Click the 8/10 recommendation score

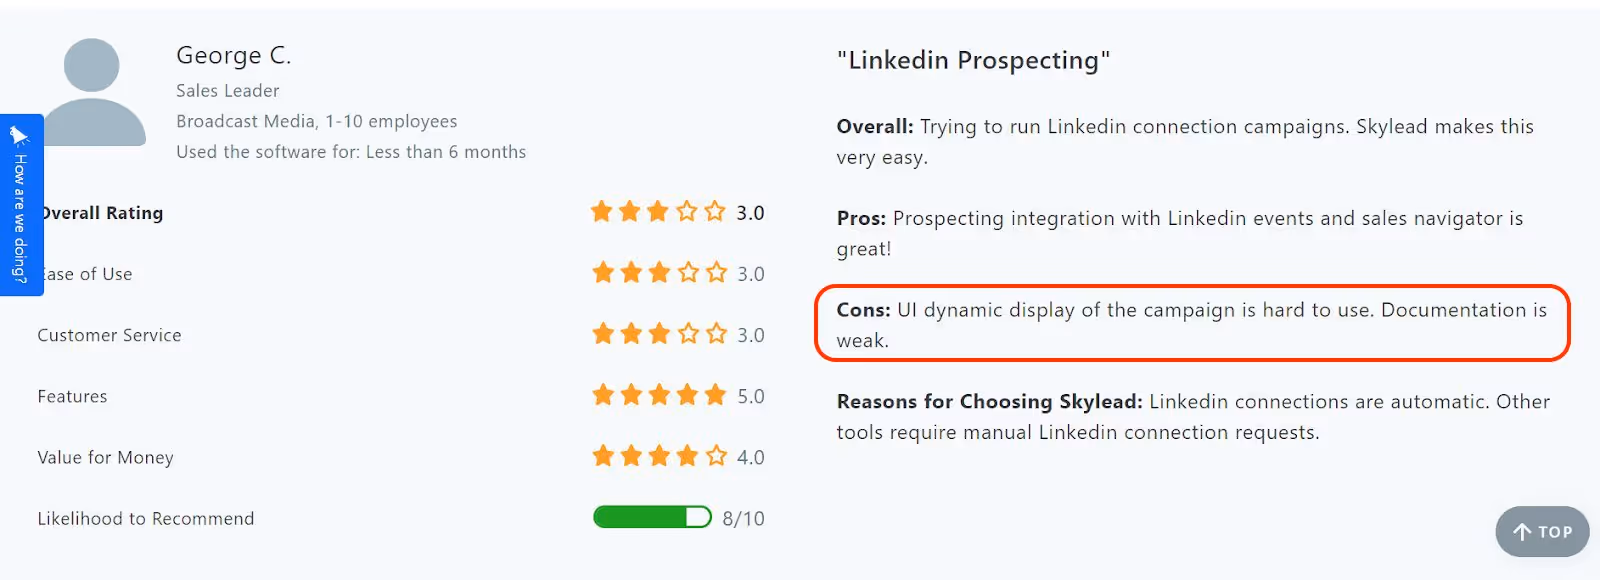[x=742, y=518]
